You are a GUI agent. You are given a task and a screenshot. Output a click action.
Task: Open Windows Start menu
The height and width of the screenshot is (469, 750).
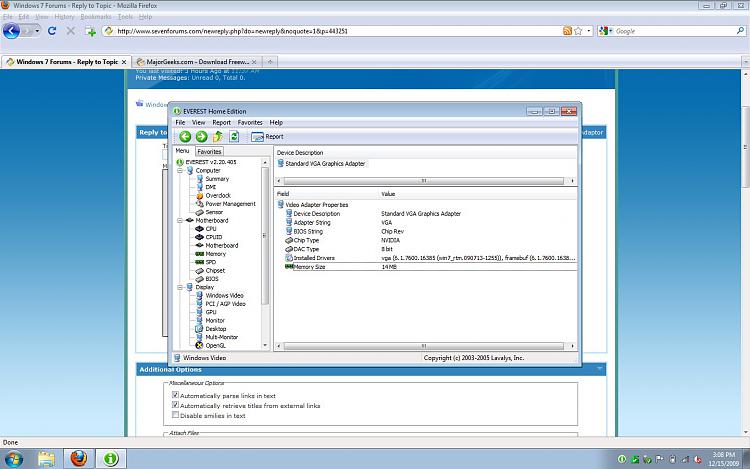[13, 459]
